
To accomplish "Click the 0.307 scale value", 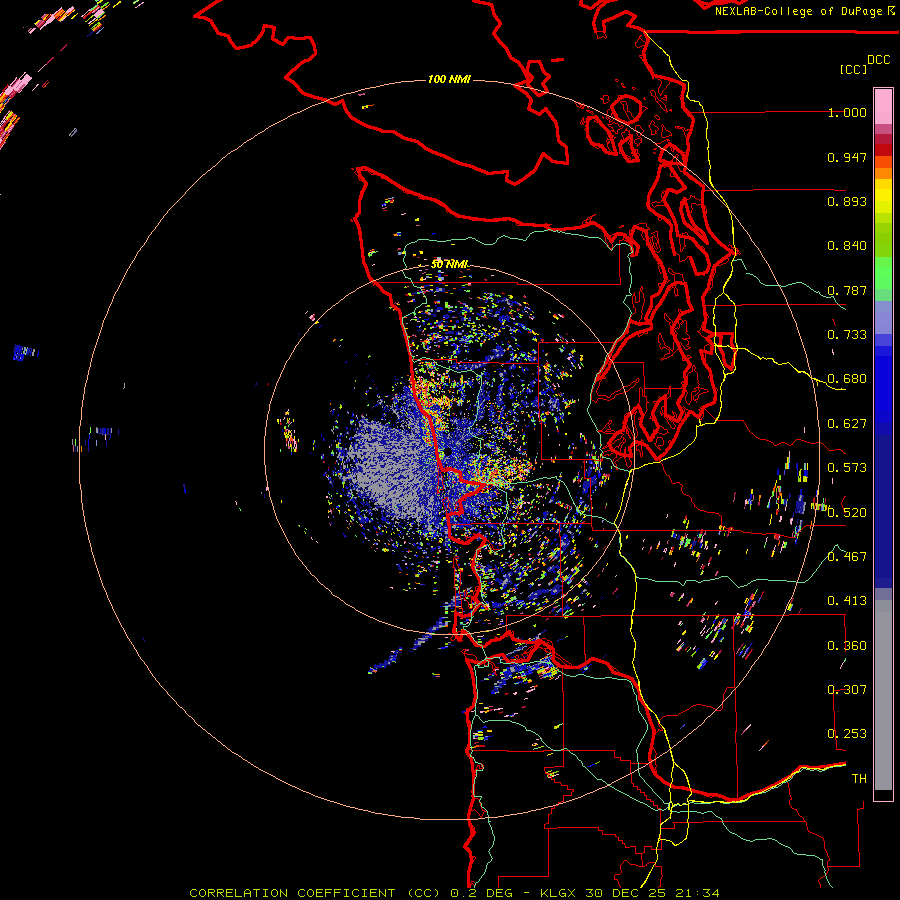I will coord(847,690).
